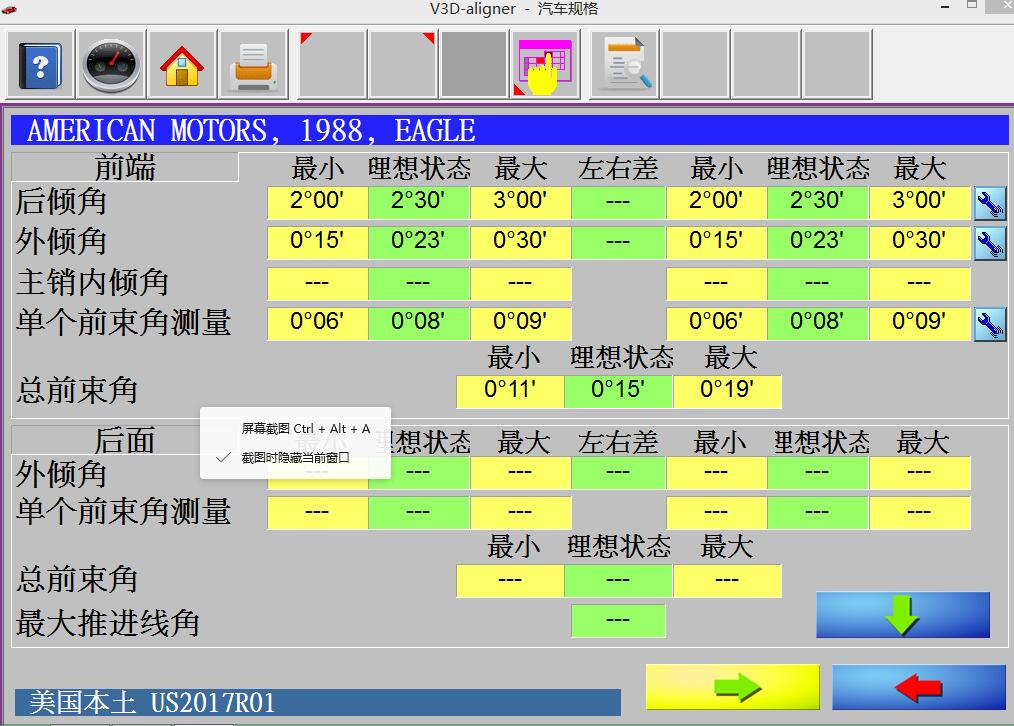
Task: Open the document magnifier search icon
Action: point(626,66)
